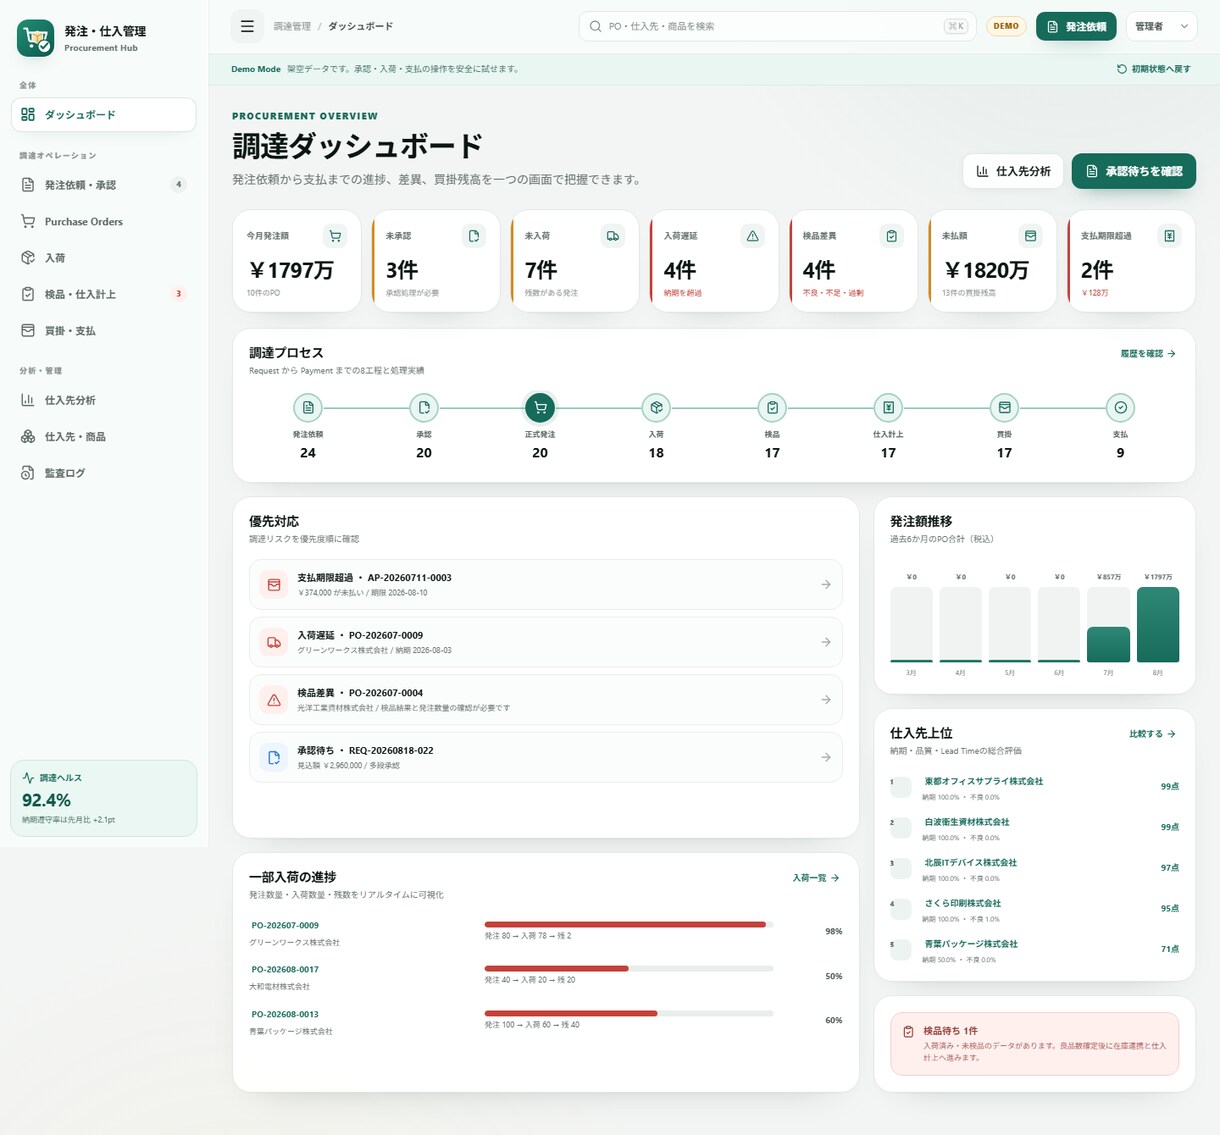Image resolution: width=1220 pixels, height=1135 pixels.
Task: Click the warning icon on 入荷遅延 card
Action: click(x=752, y=236)
